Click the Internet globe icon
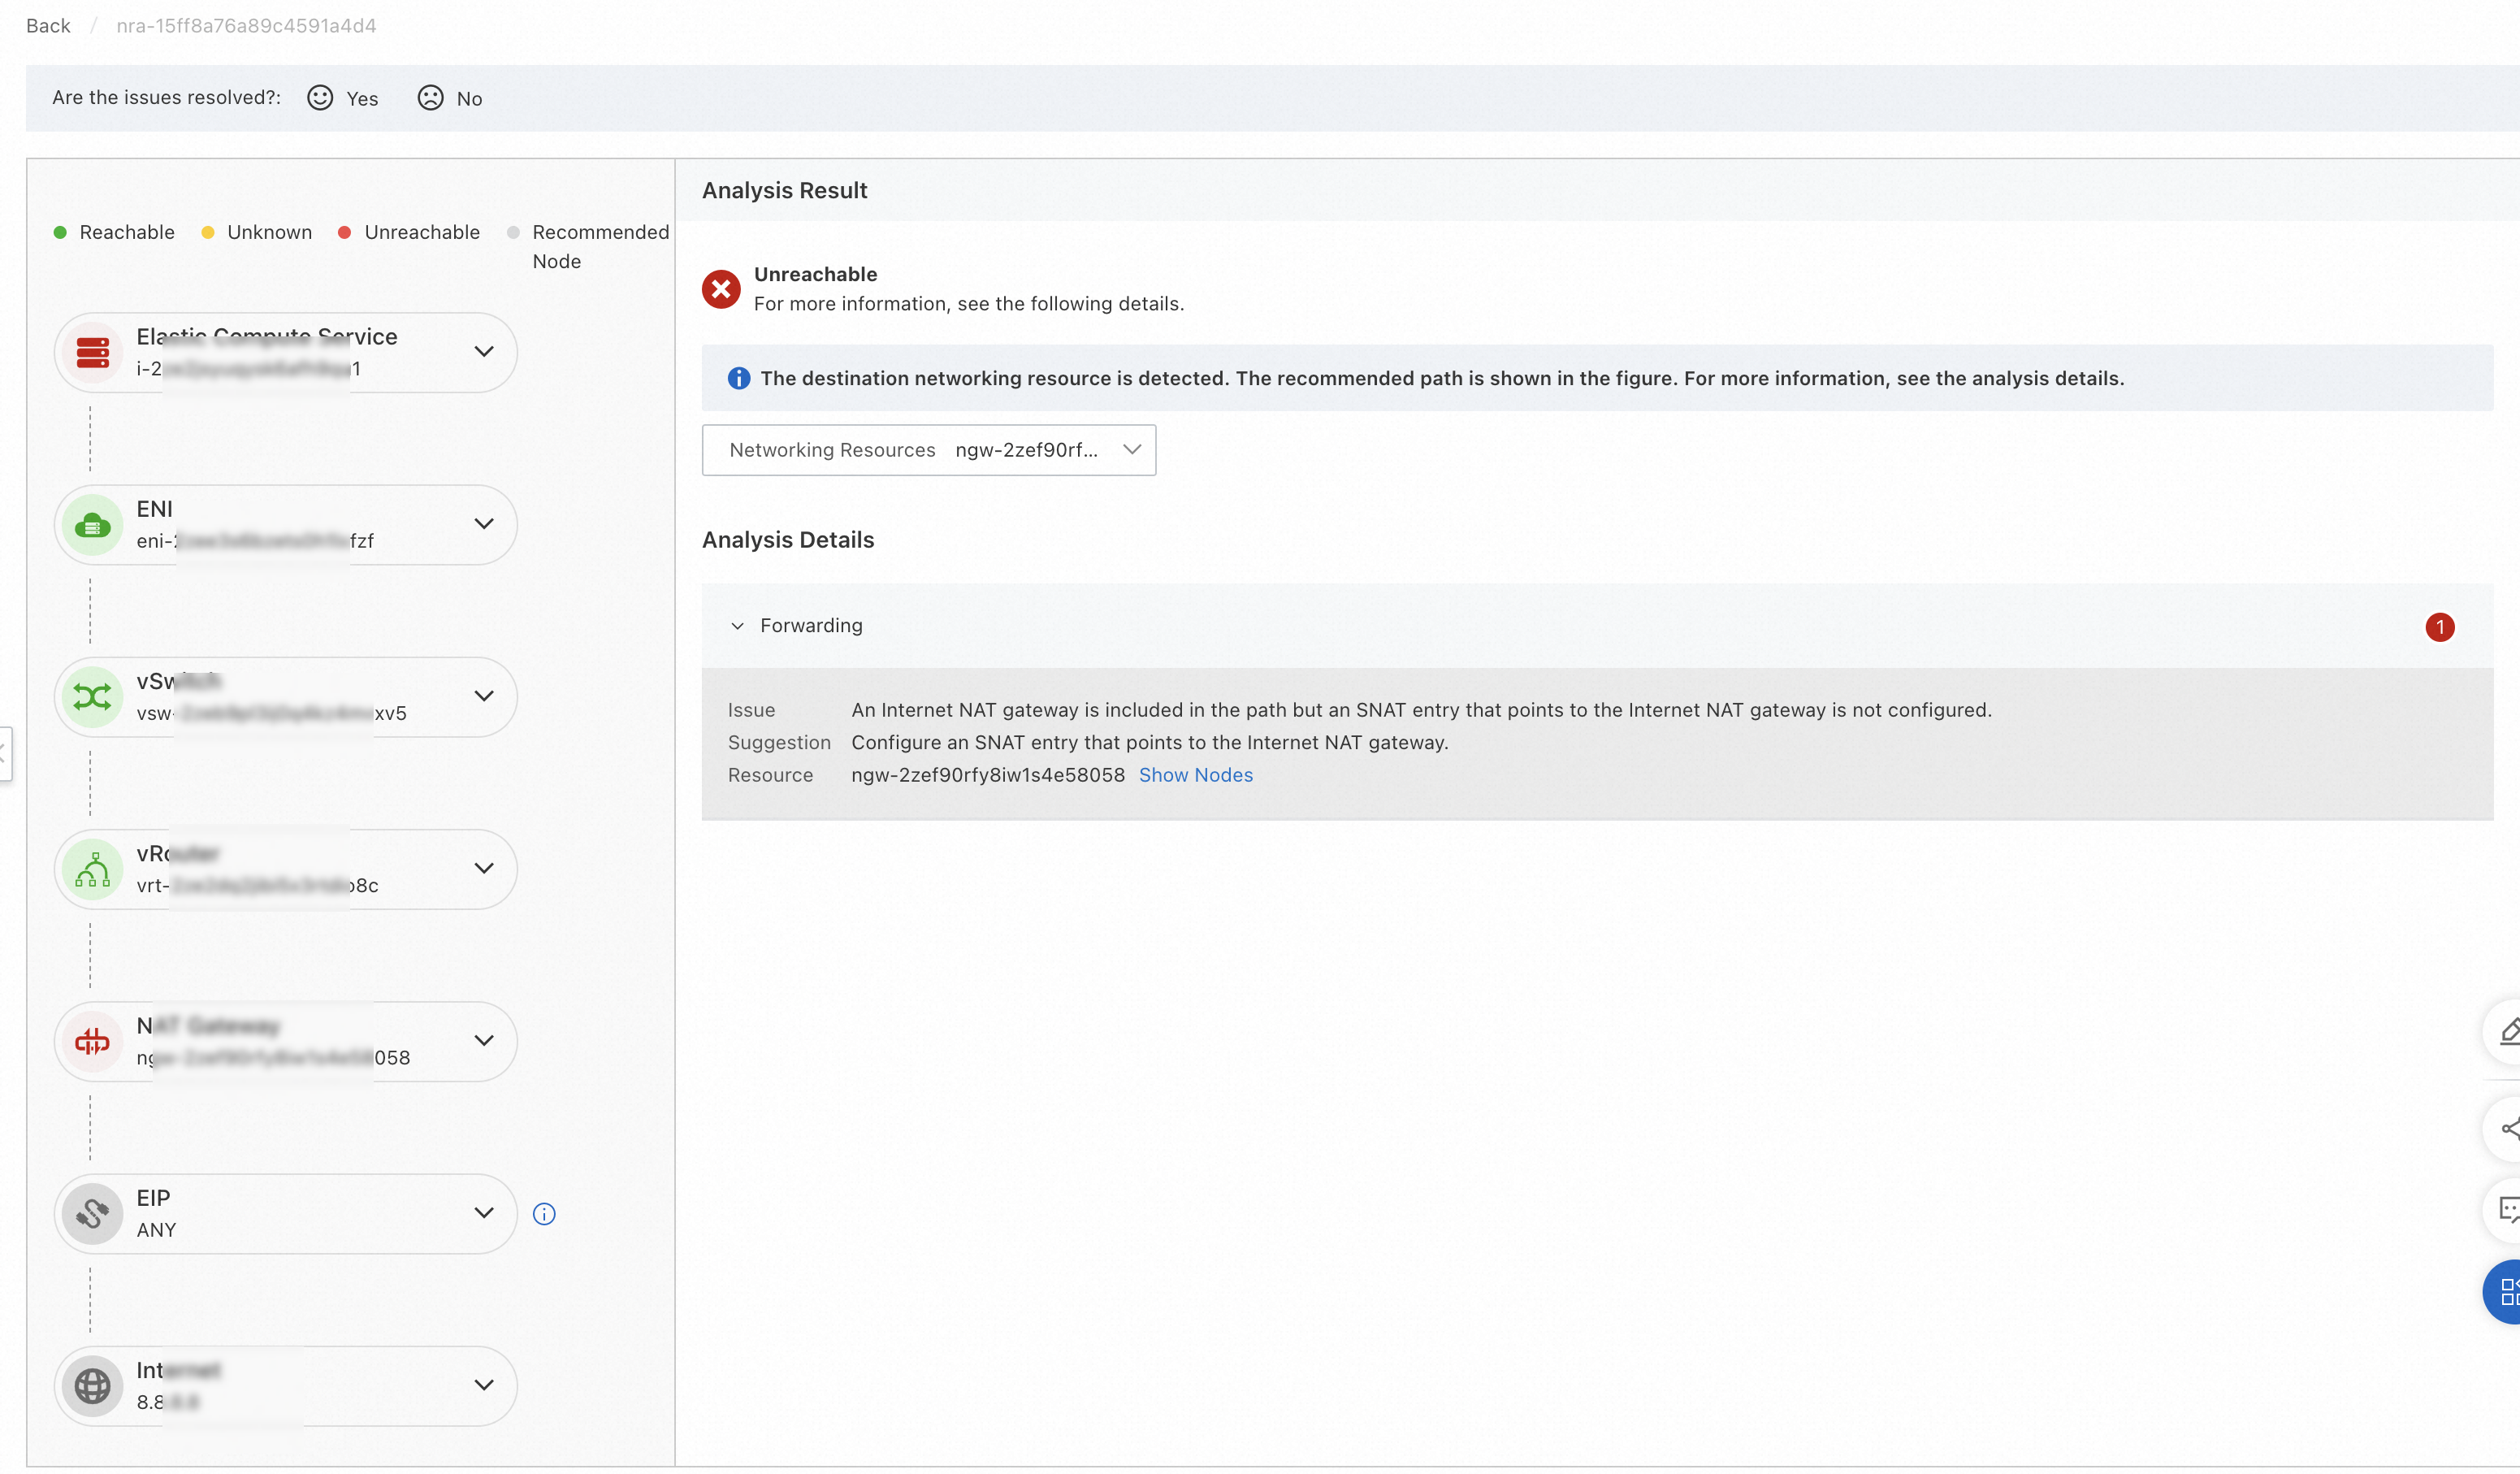This screenshot has width=2520, height=1474. point(93,1385)
